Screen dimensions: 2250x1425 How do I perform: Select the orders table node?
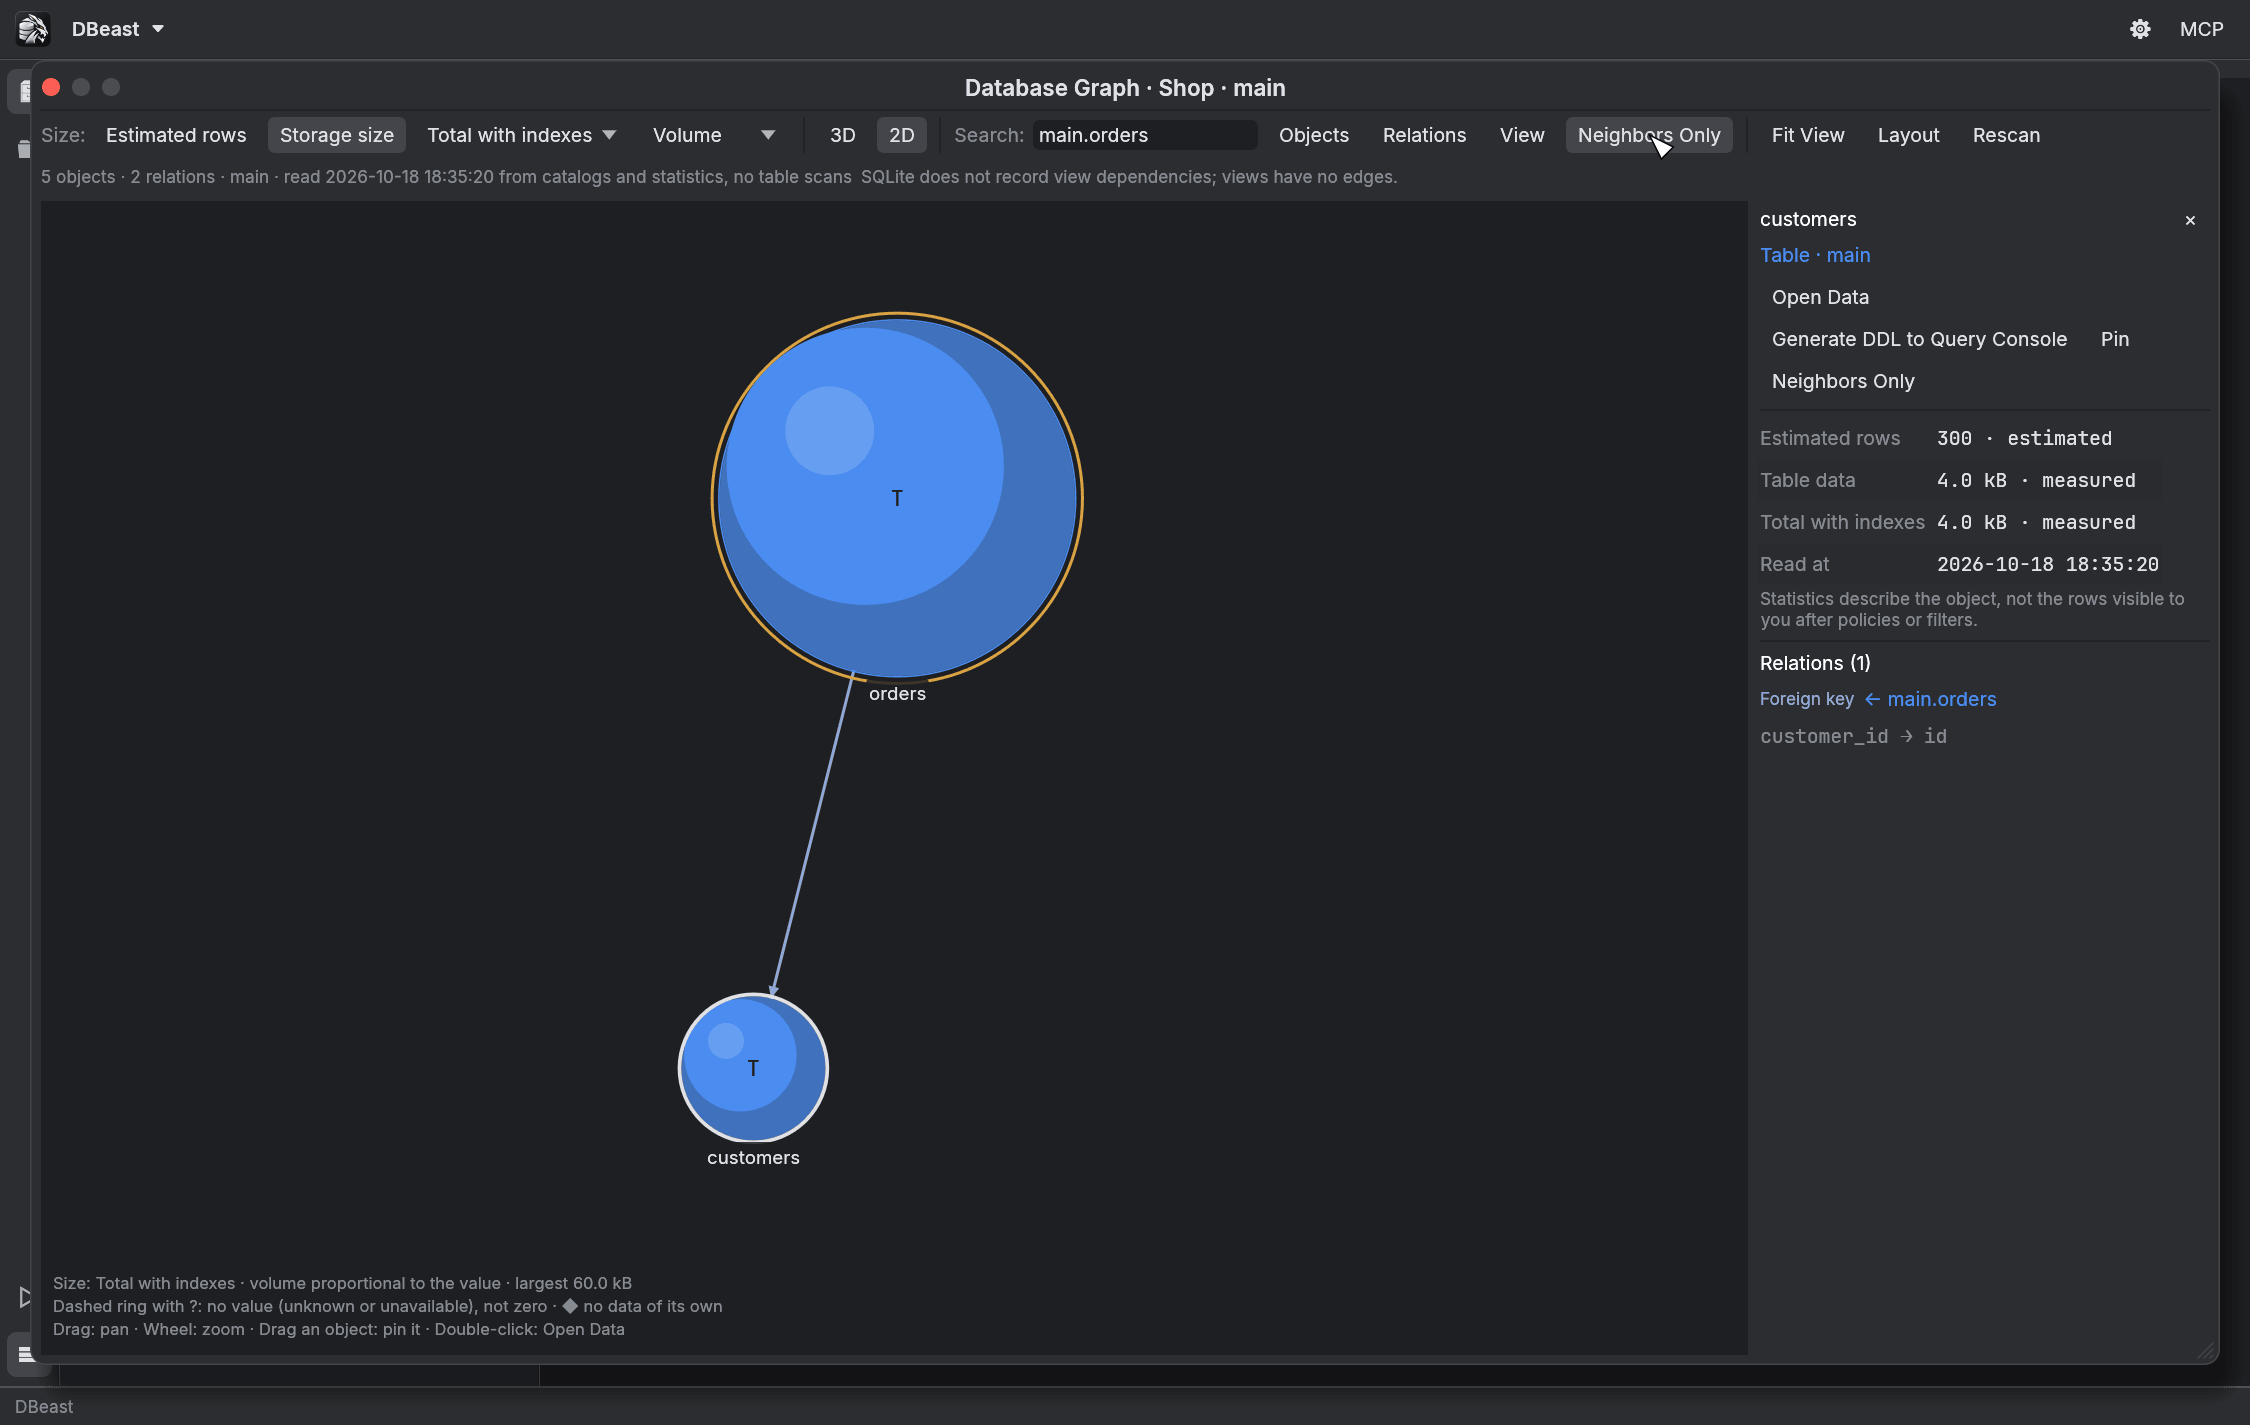897,497
